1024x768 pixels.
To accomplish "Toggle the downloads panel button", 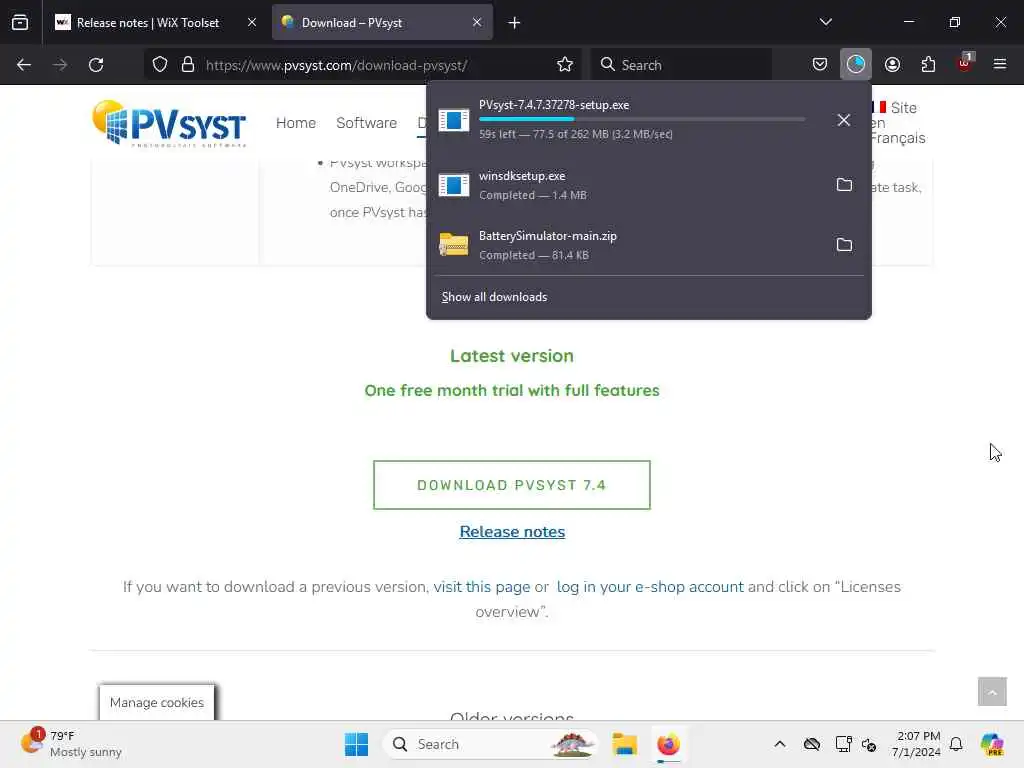I will tap(856, 64).
